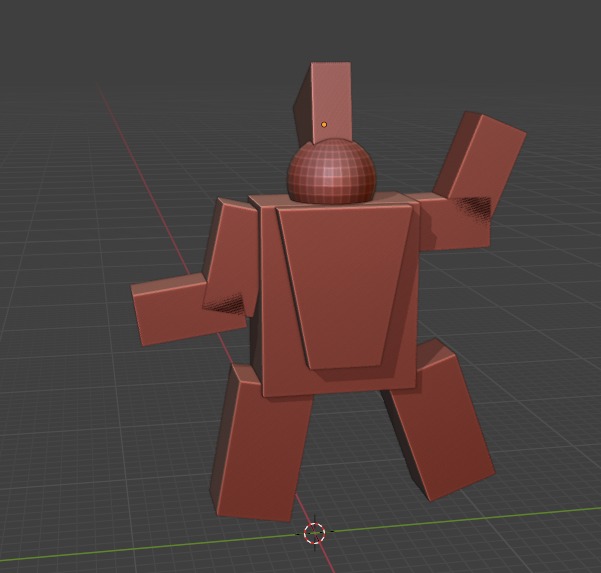Select the tall antenna block above the head
Viewport: 601px width, 573px height.
[x=332, y=98]
